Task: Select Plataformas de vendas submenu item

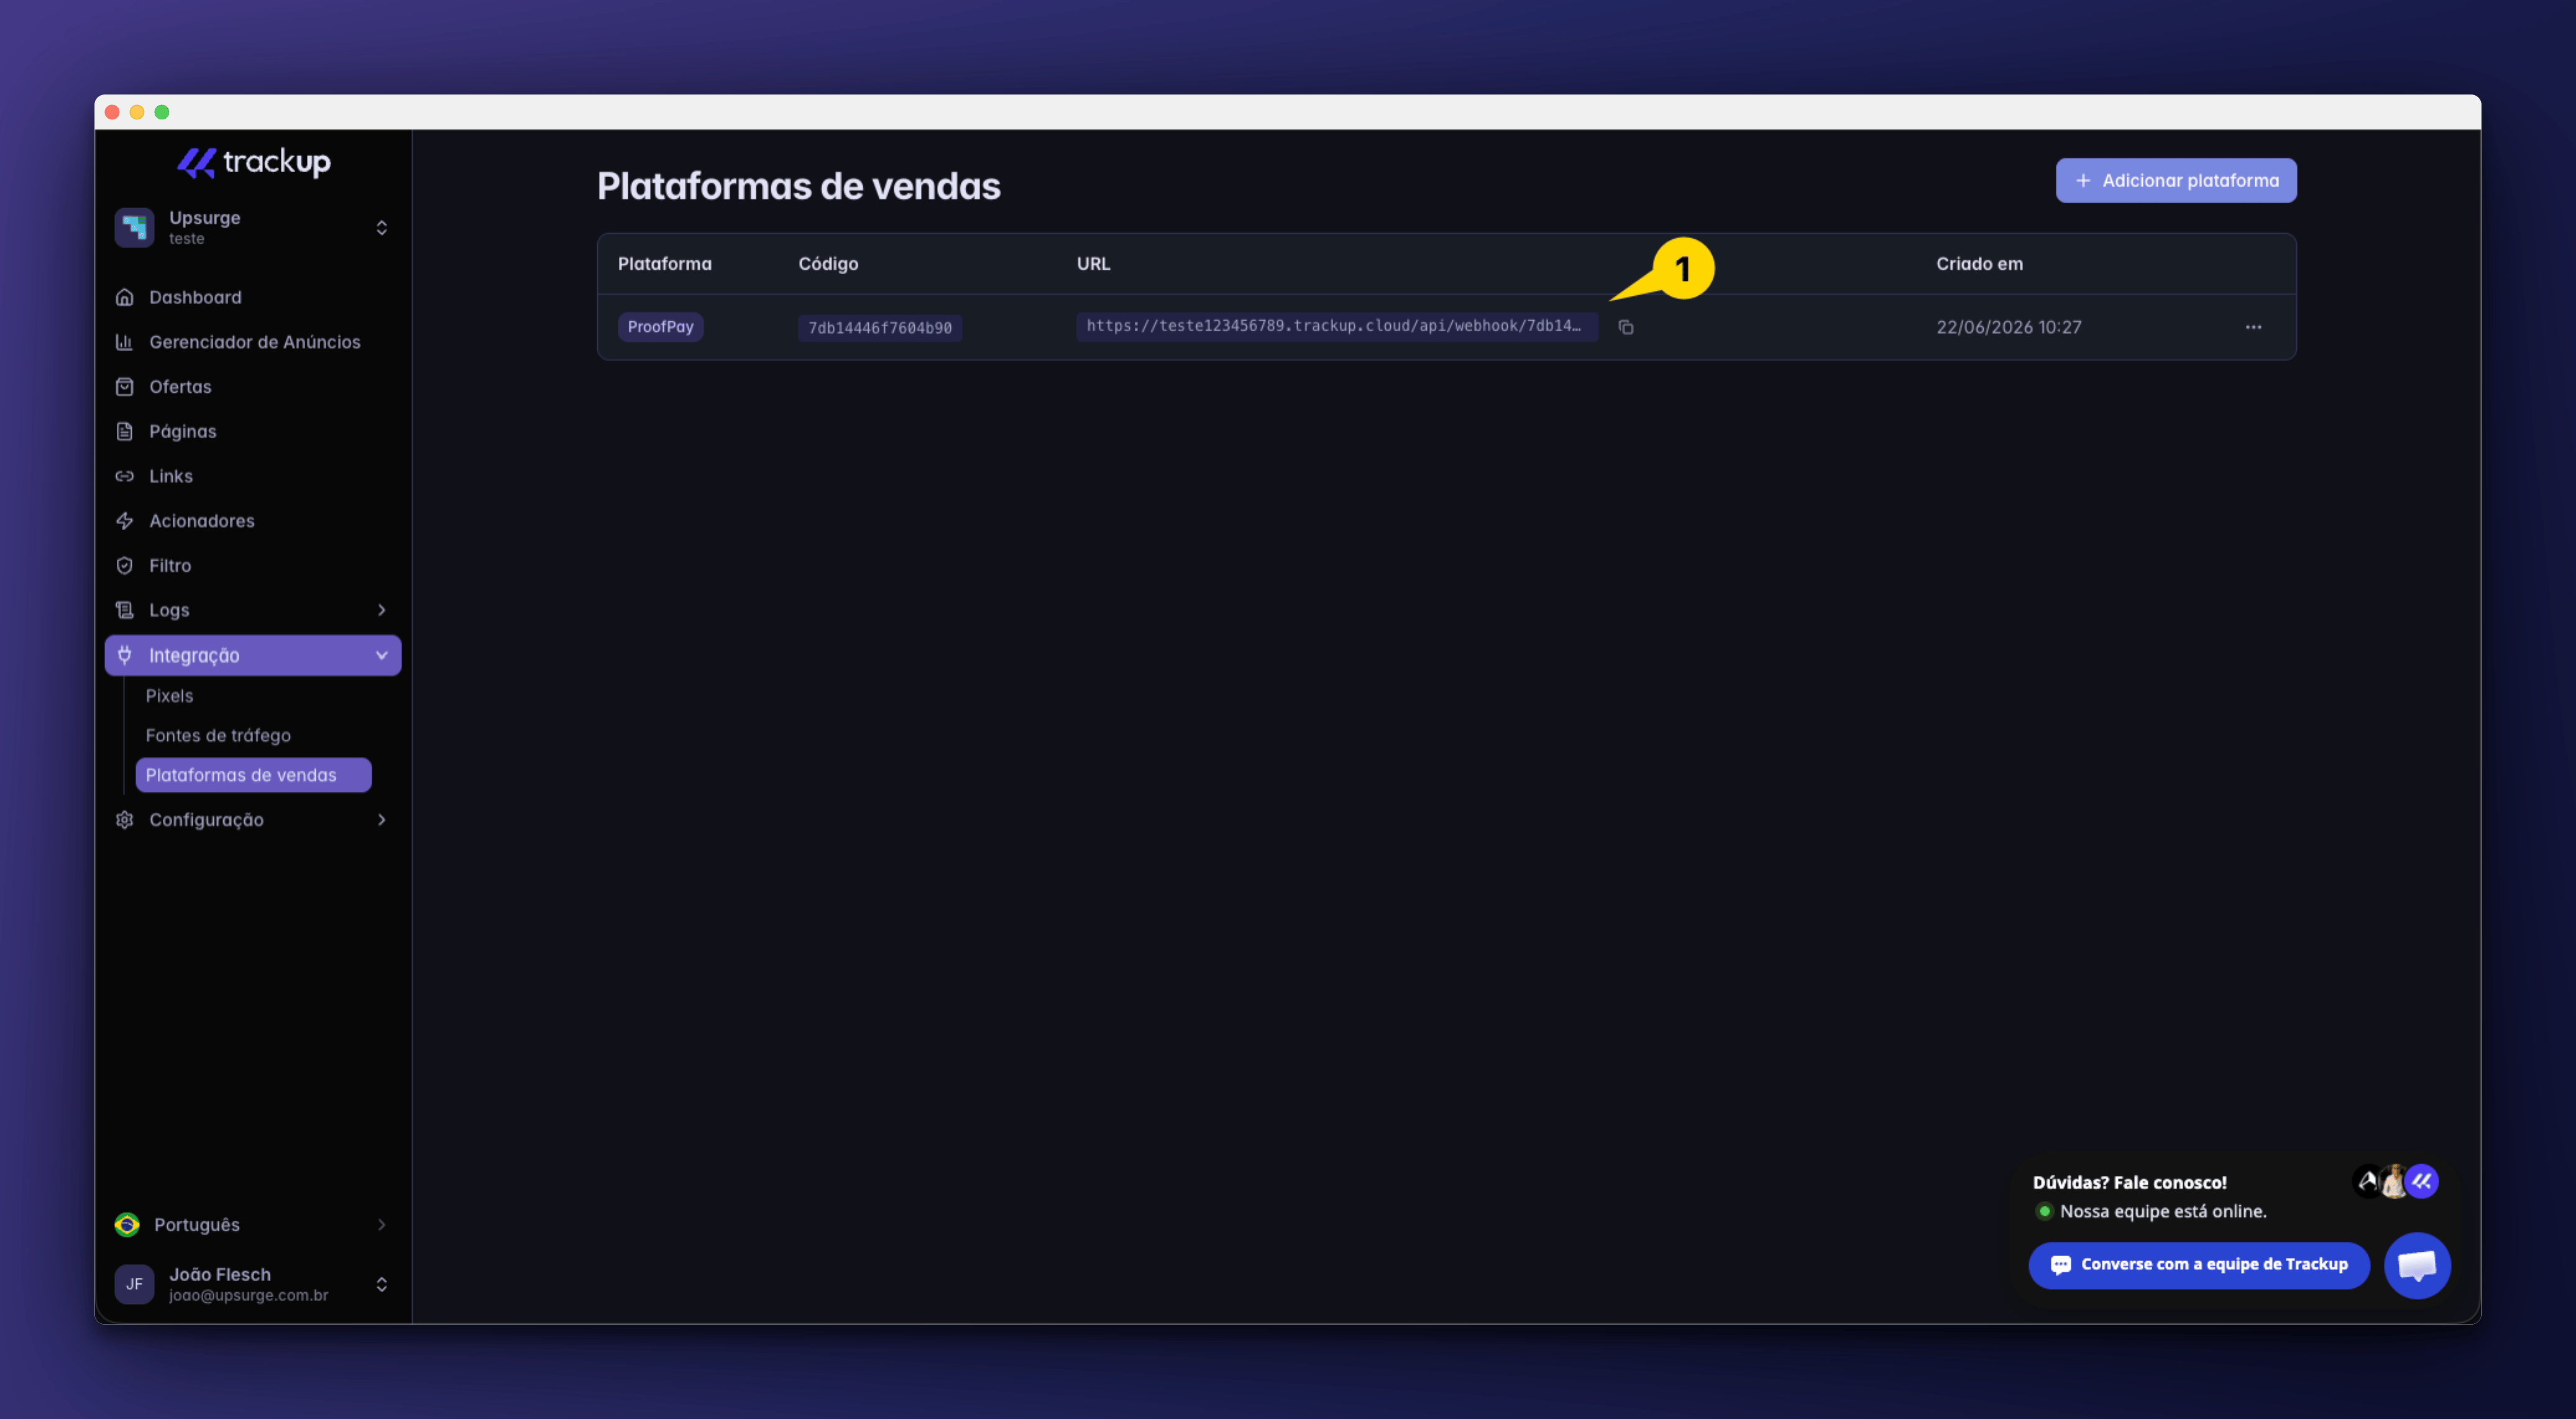Action: pos(253,775)
